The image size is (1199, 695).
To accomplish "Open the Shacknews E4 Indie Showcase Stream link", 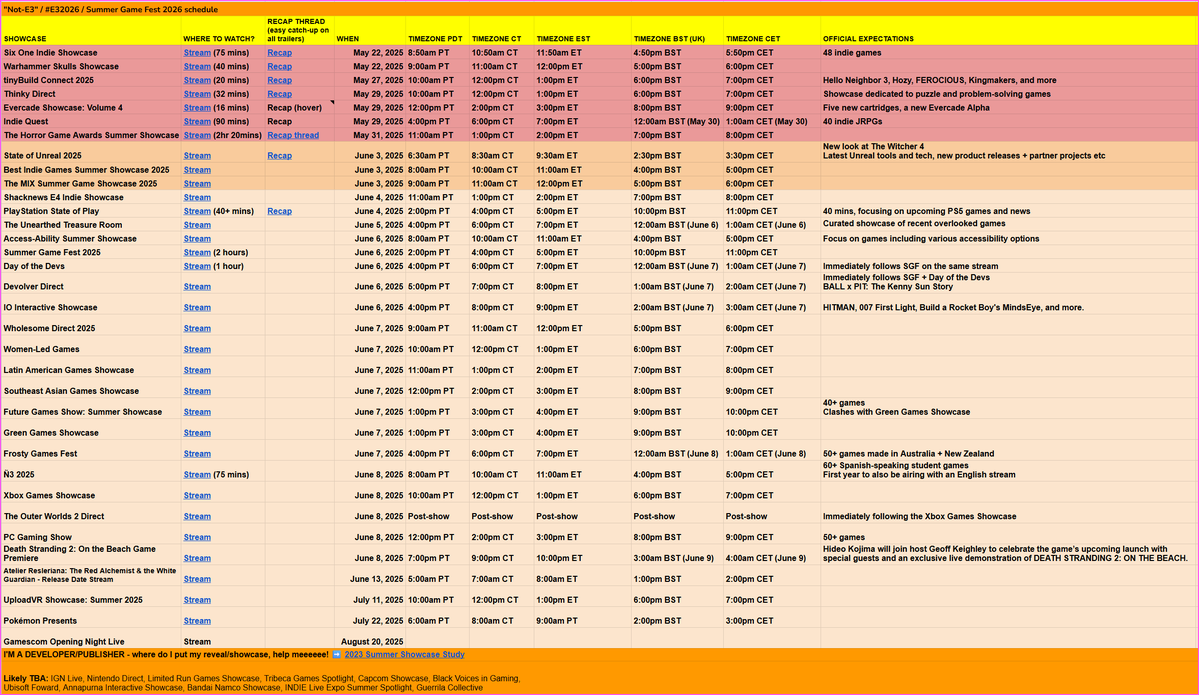I will [197, 197].
